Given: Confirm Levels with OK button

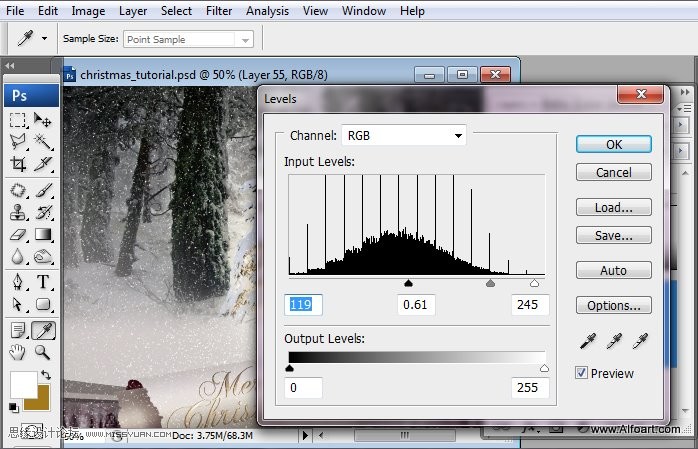Looking at the screenshot, I should pos(614,144).
